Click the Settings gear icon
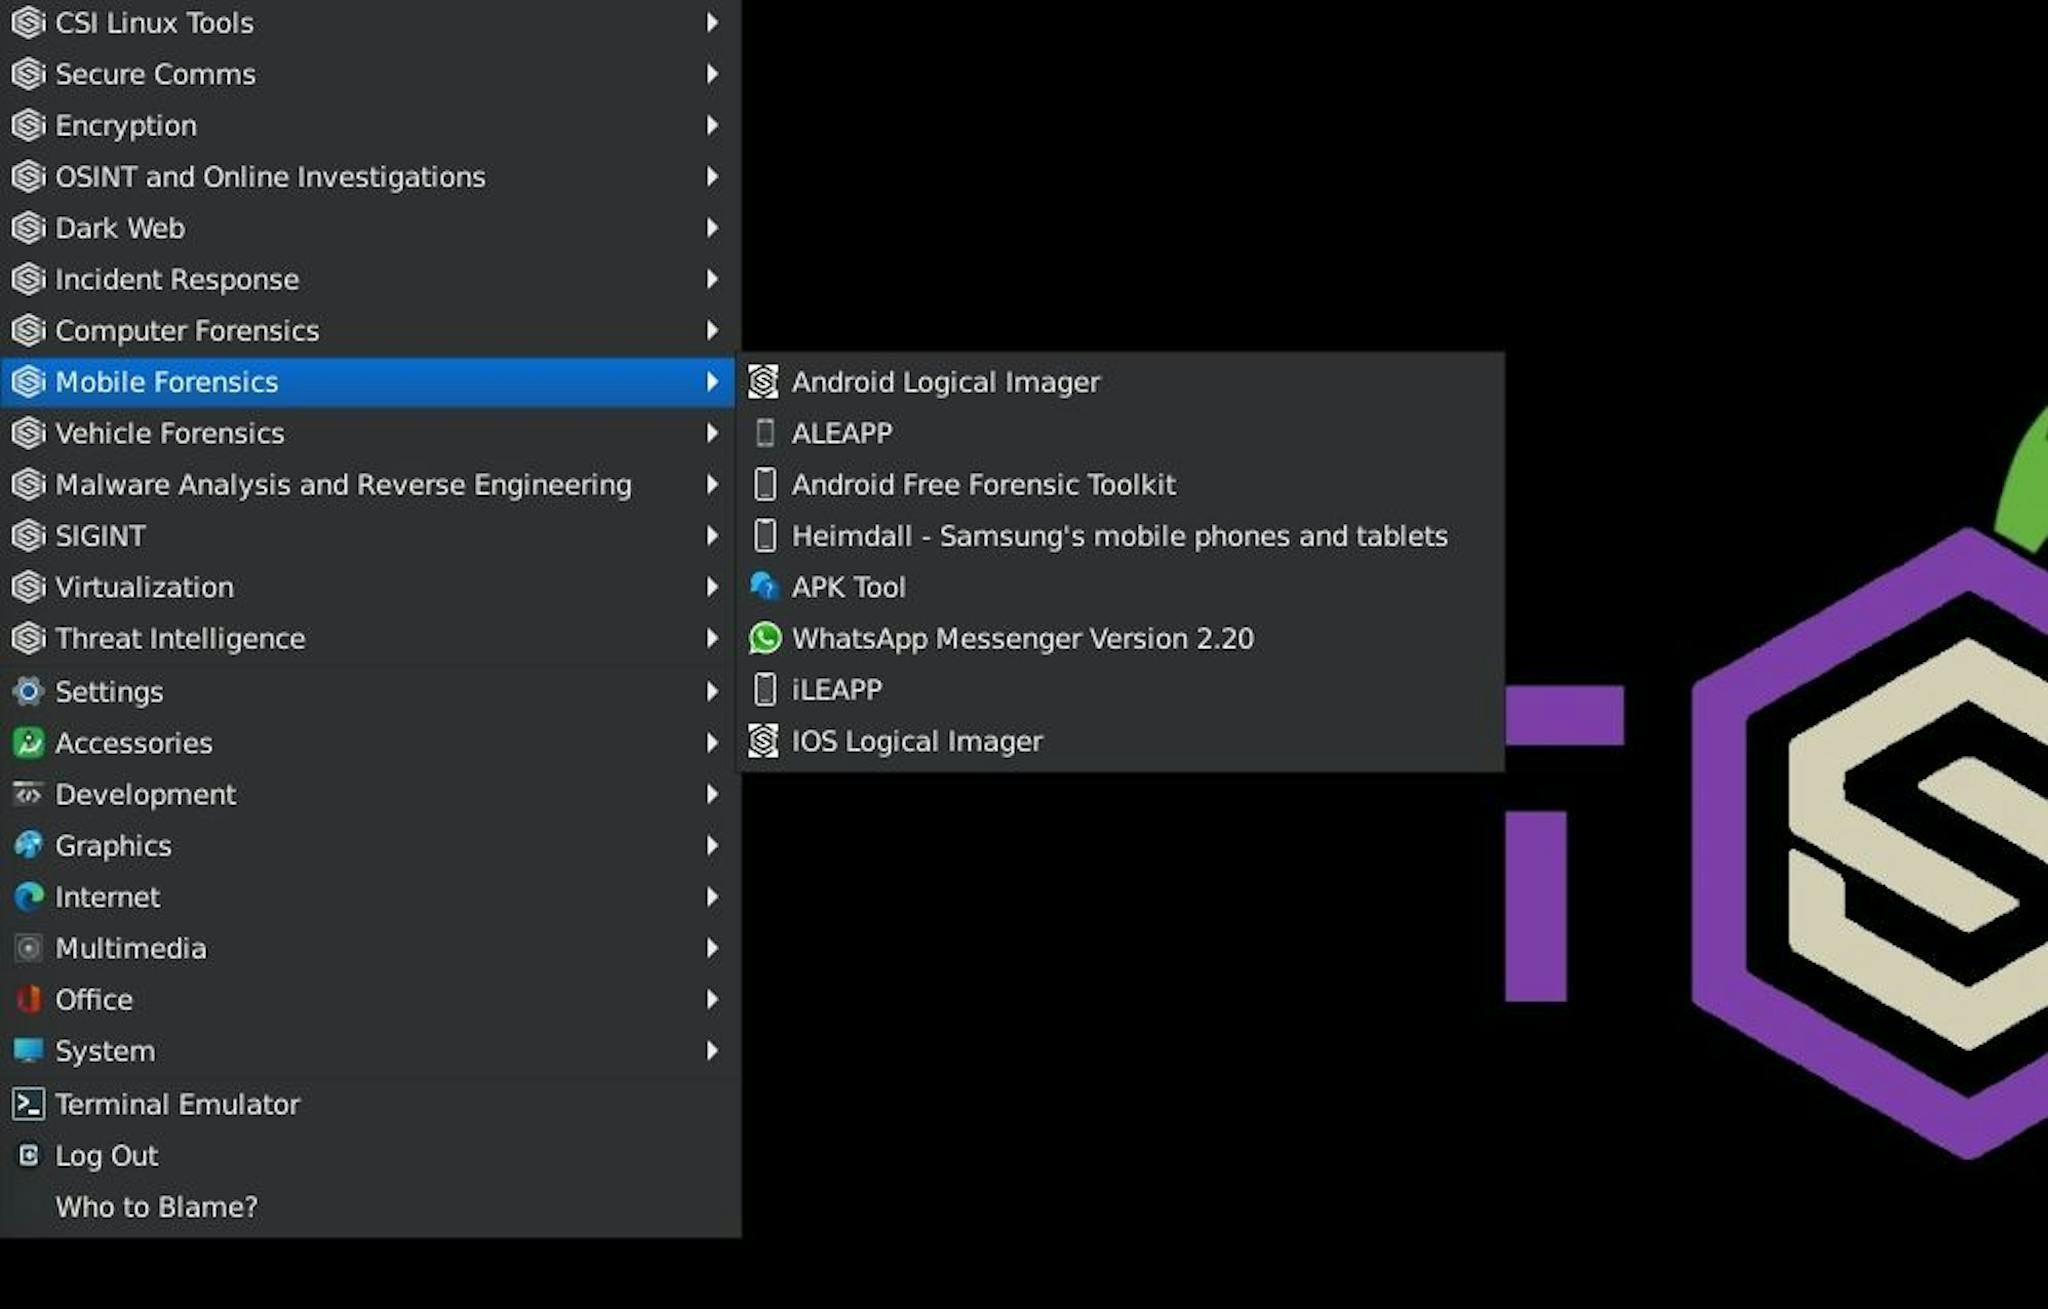This screenshot has height=1309, width=2048. pyautogui.click(x=27, y=691)
